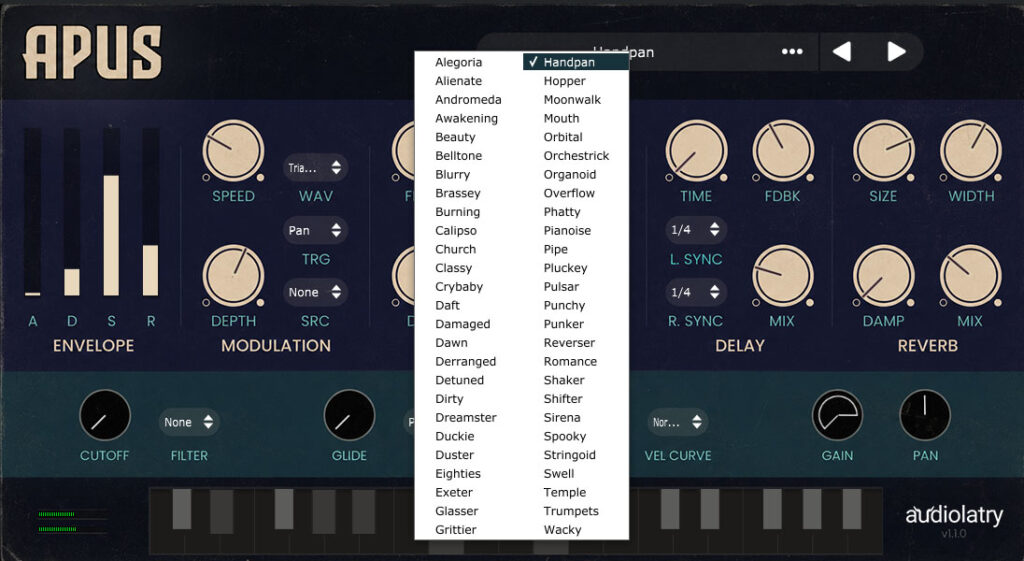Select the Alegoria preset
Image resolution: width=1024 pixels, height=561 pixels.
click(x=458, y=62)
